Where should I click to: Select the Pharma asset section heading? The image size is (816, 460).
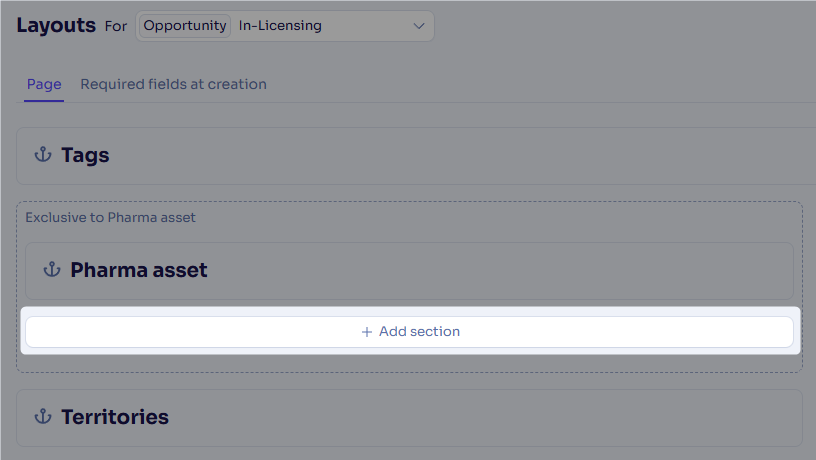[x=138, y=270]
